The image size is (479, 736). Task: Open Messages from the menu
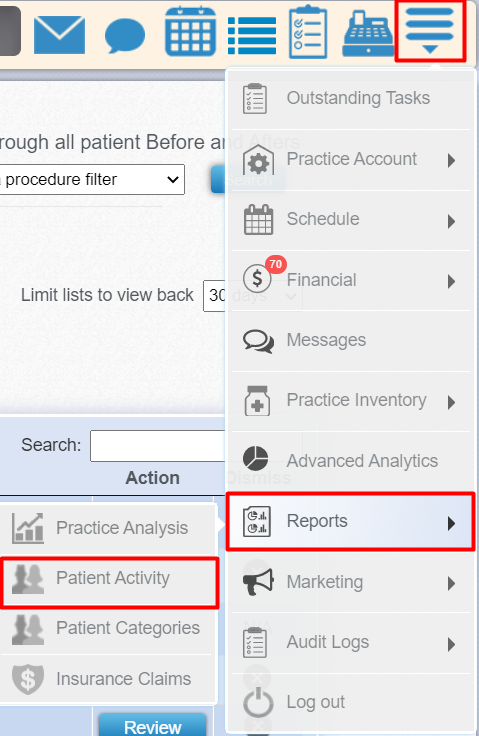click(351, 340)
